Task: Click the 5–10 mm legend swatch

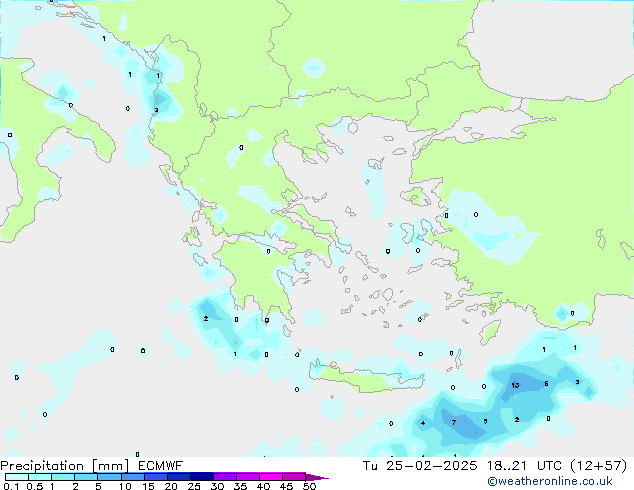Action: (x=109, y=477)
